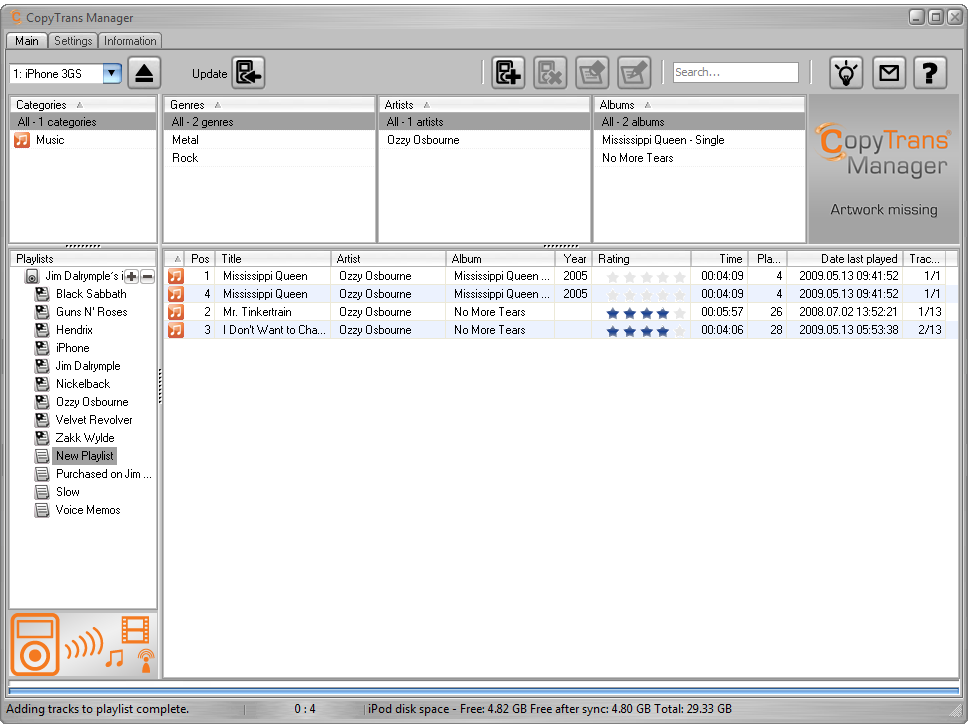Click the Slow playlist icon
The width and height of the screenshot is (968, 724).
[42, 492]
